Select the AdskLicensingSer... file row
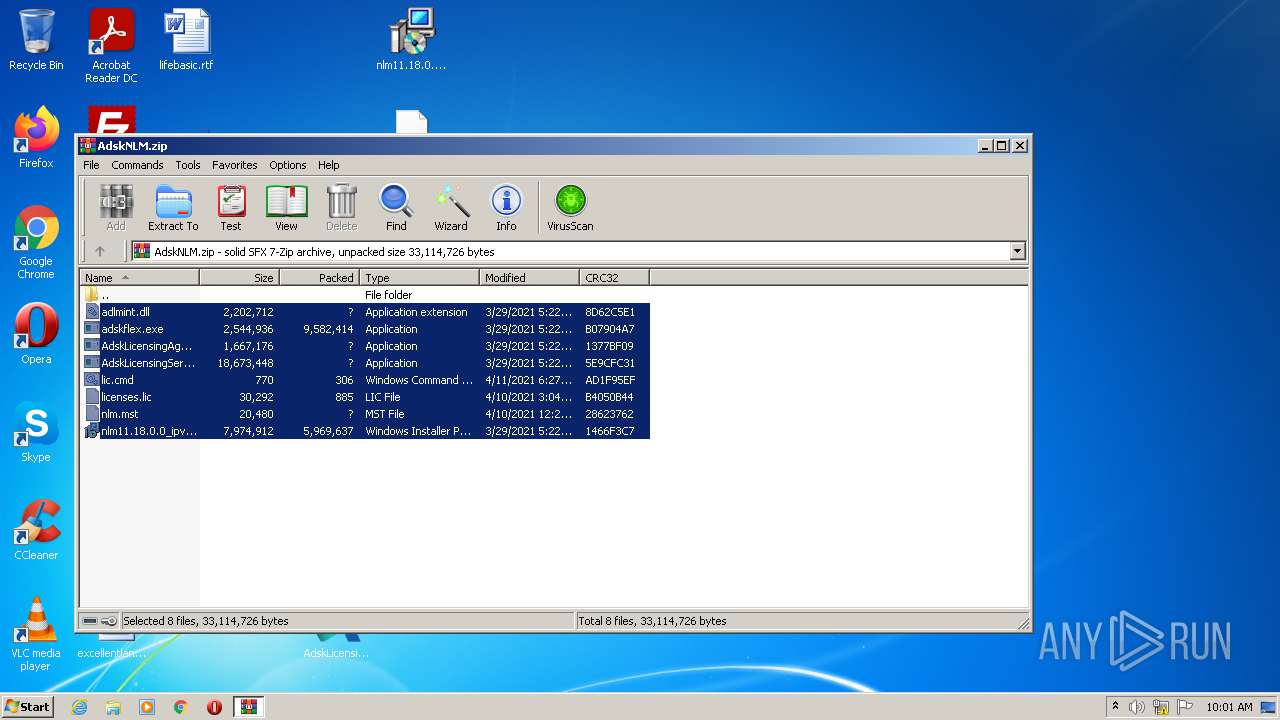Viewport: 1280px width, 720px height. point(365,363)
